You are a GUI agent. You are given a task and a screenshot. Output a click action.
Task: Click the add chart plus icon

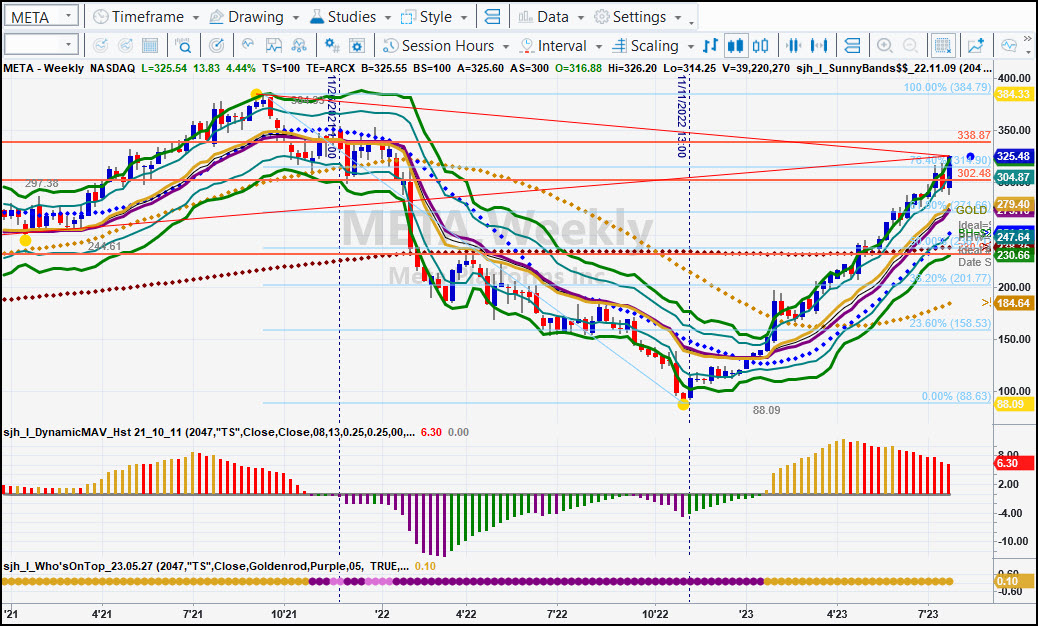pos(976,46)
